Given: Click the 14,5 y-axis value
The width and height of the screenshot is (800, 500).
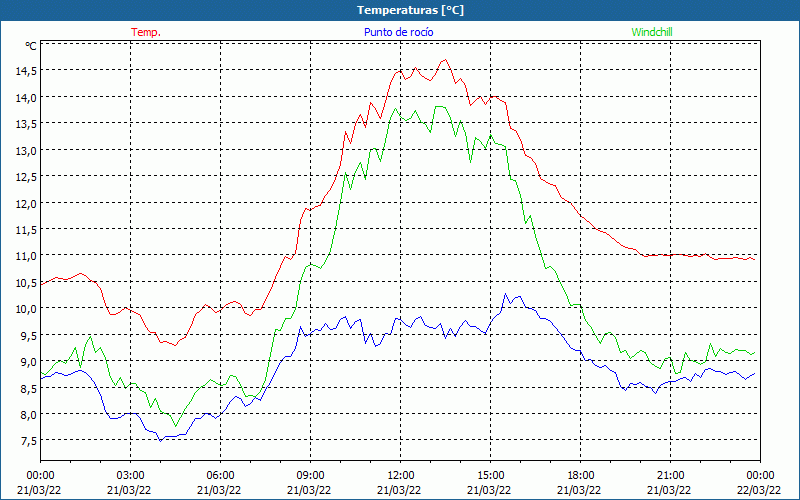Looking at the screenshot, I should [26, 71].
